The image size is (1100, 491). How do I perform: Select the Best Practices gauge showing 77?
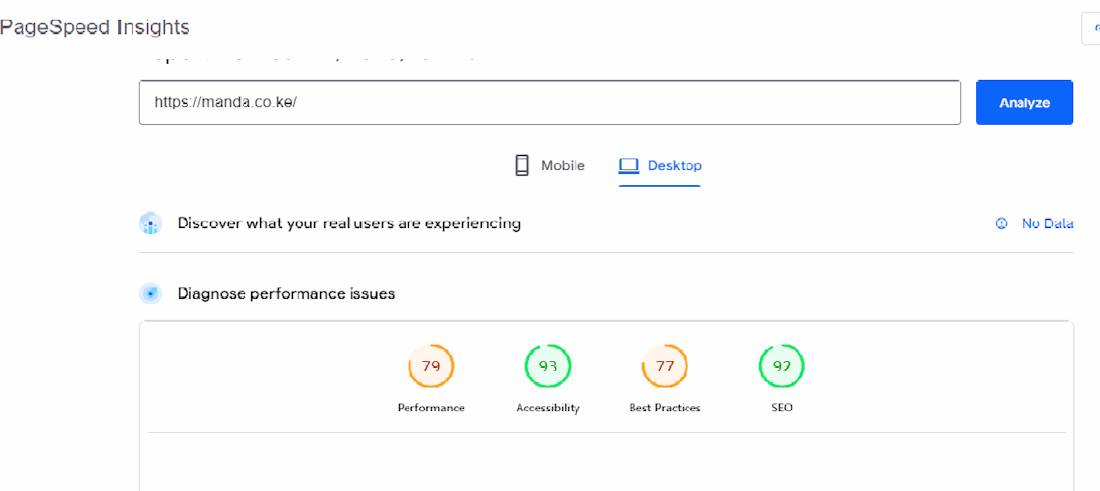(x=665, y=366)
